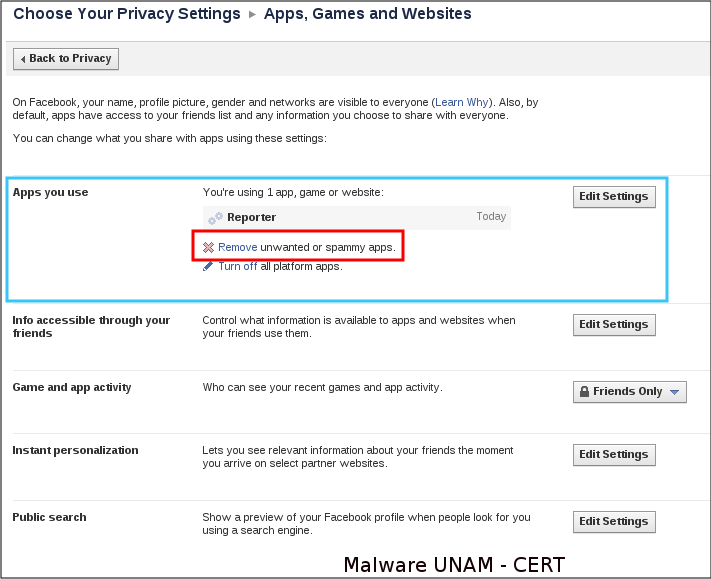Edit Settings for Instant personalization
This screenshot has width=711, height=579.
tap(614, 454)
